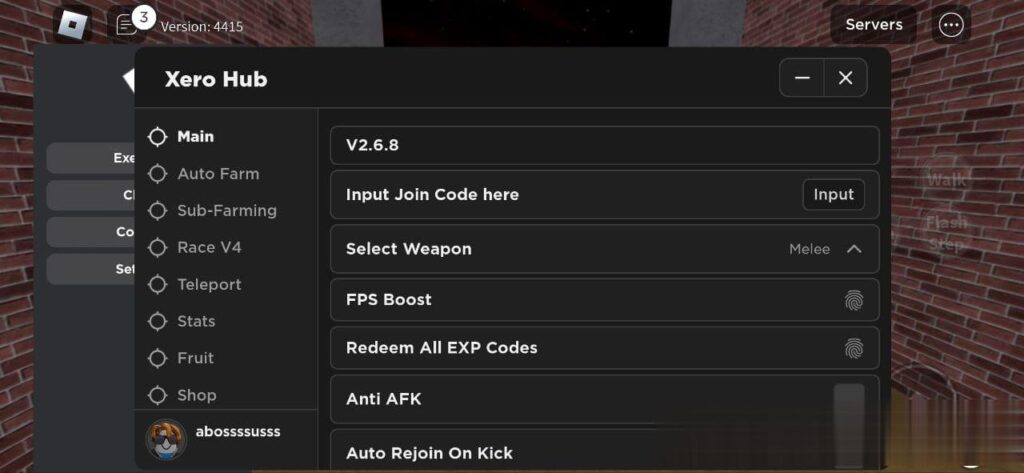Open the Race V4 tab
This screenshot has height=473, width=1024.
click(x=209, y=248)
